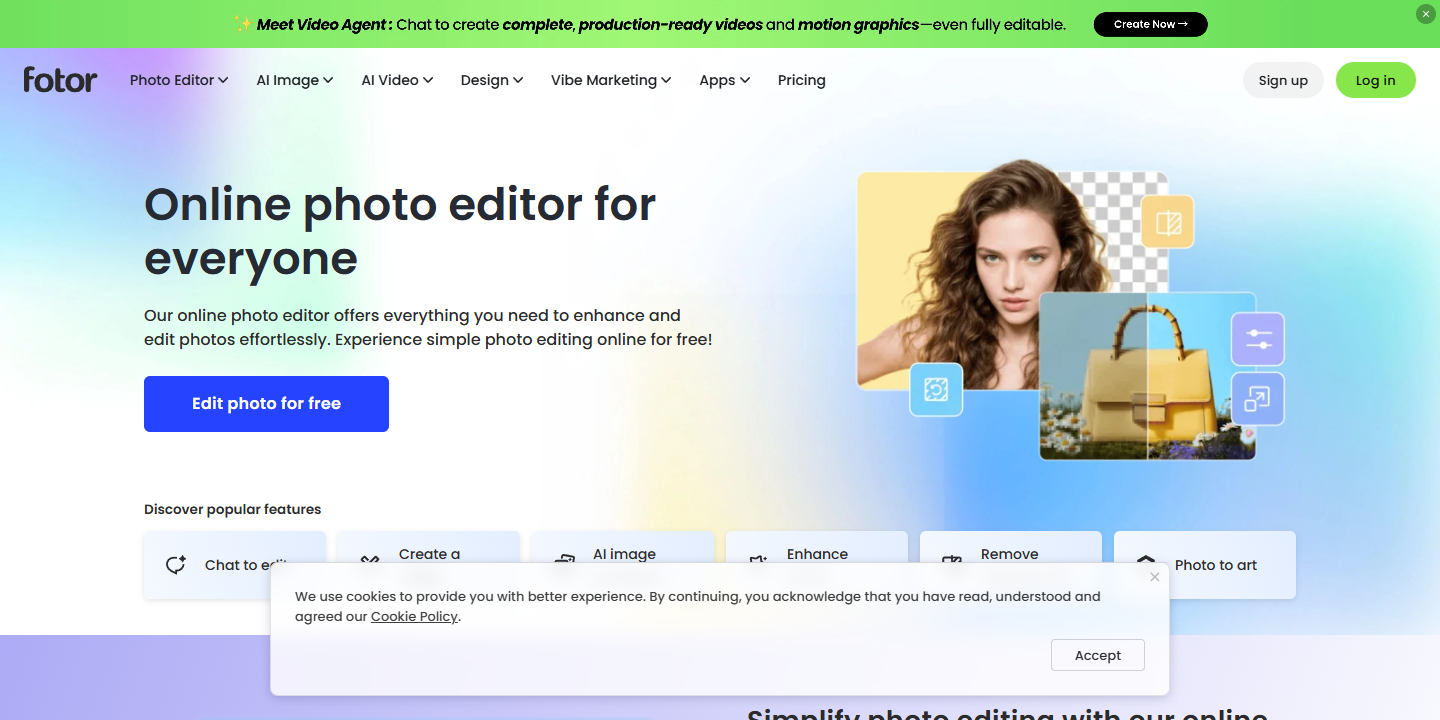Expand the Photo Editor menu
This screenshot has height=720, width=1440.
[179, 80]
